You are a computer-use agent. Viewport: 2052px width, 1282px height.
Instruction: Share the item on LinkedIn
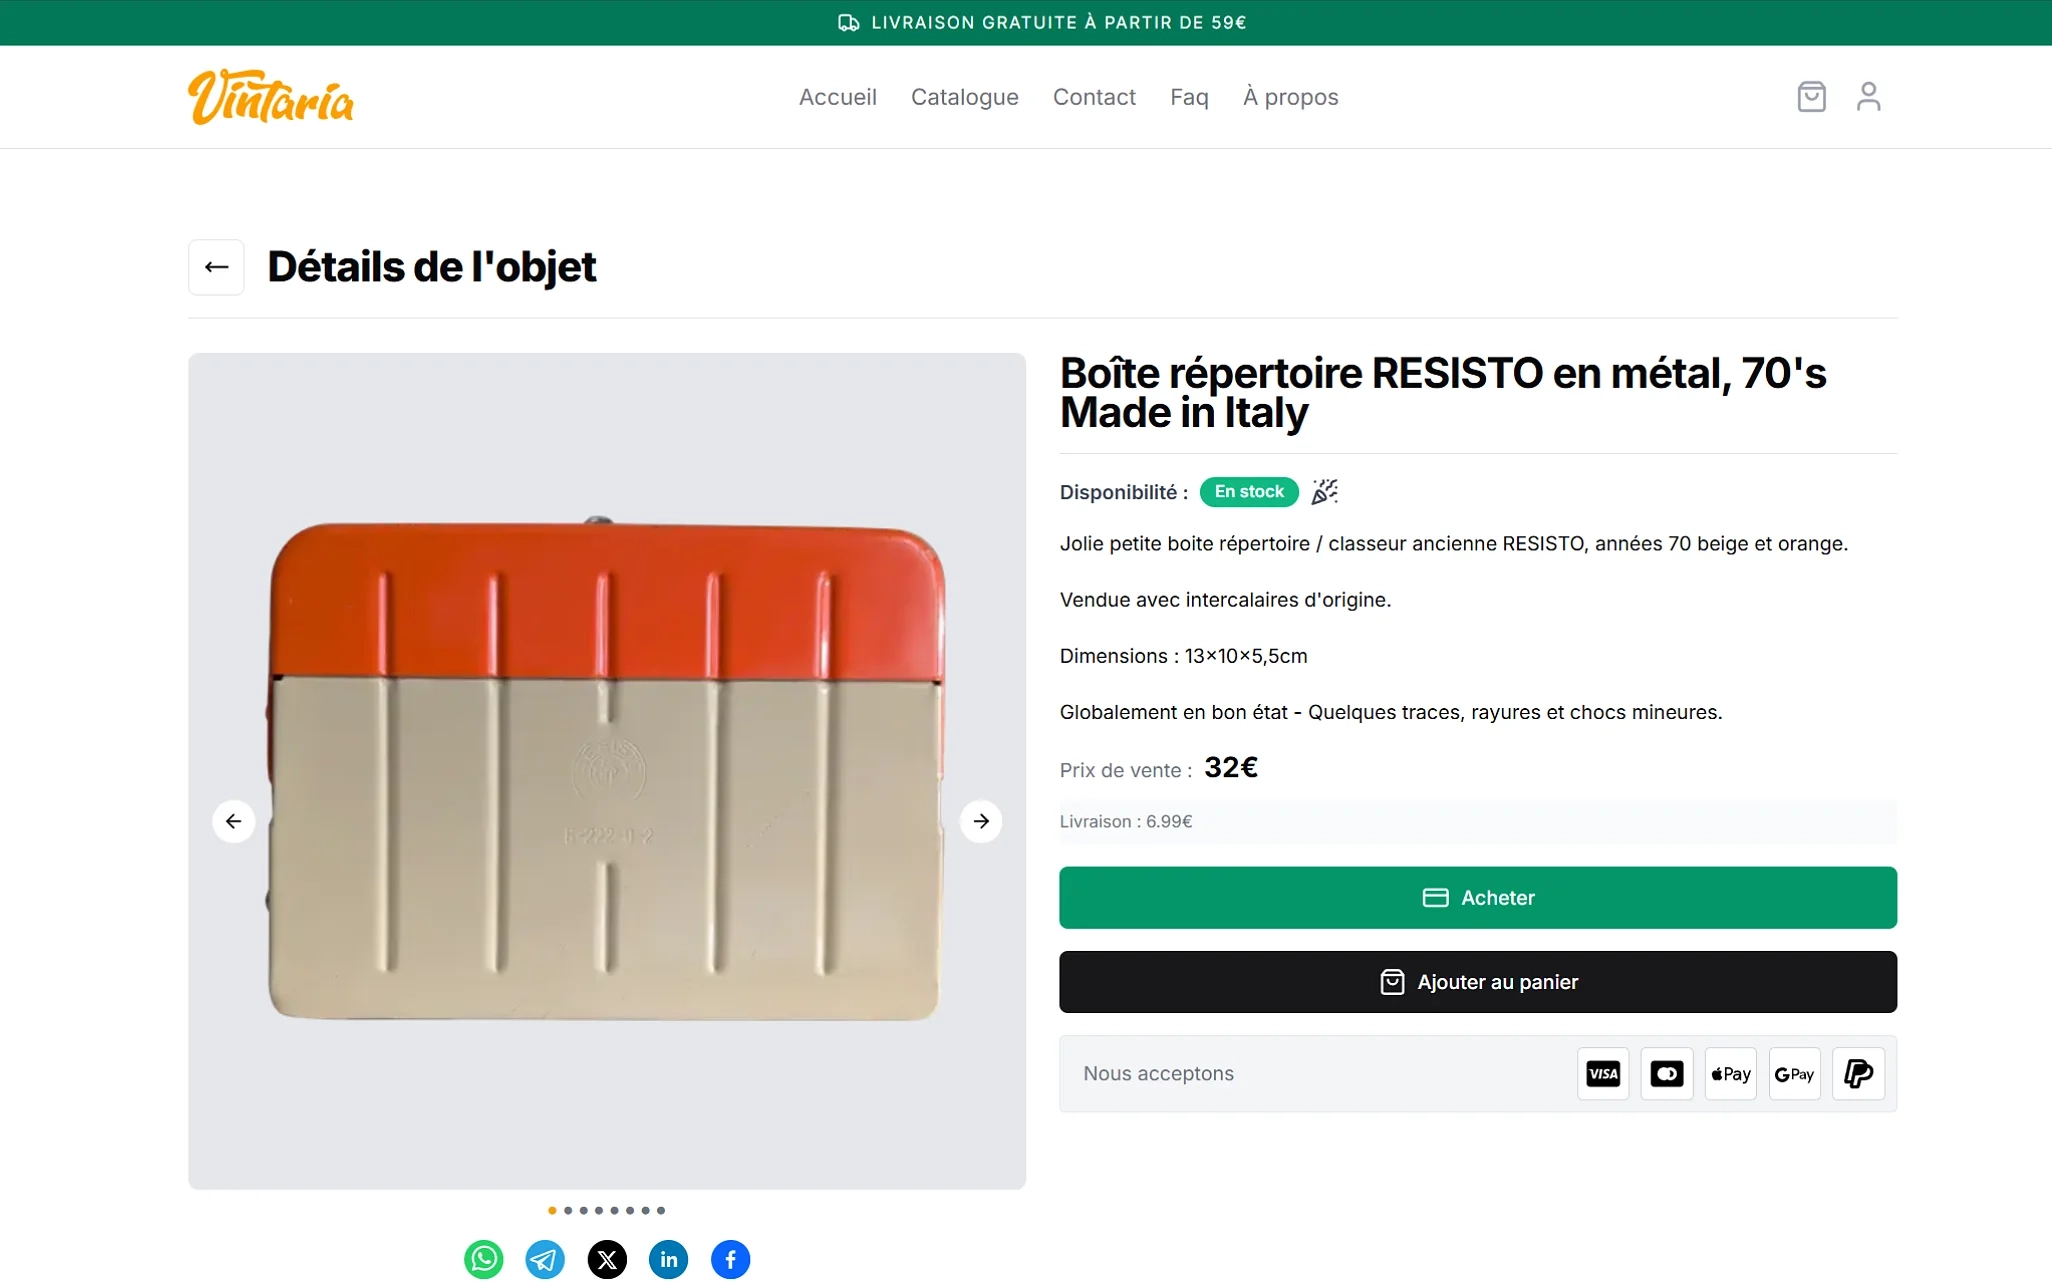[x=669, y=1259]
